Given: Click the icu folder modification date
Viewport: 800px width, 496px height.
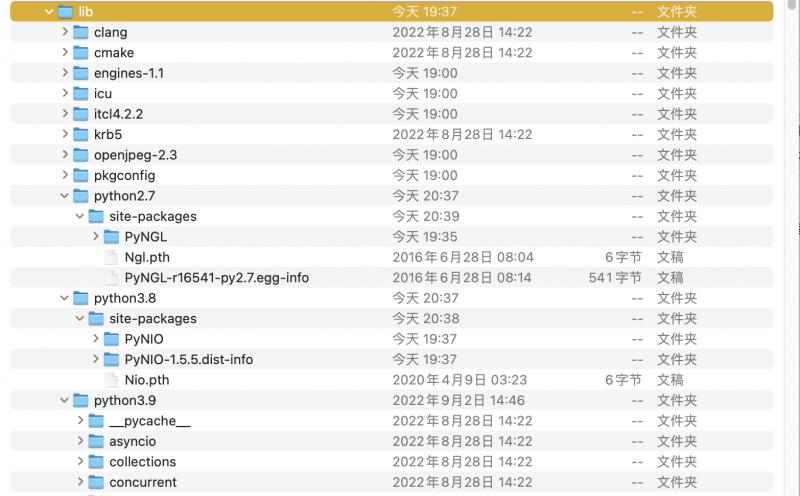Looking at the screenshot, I should [424, 93].
